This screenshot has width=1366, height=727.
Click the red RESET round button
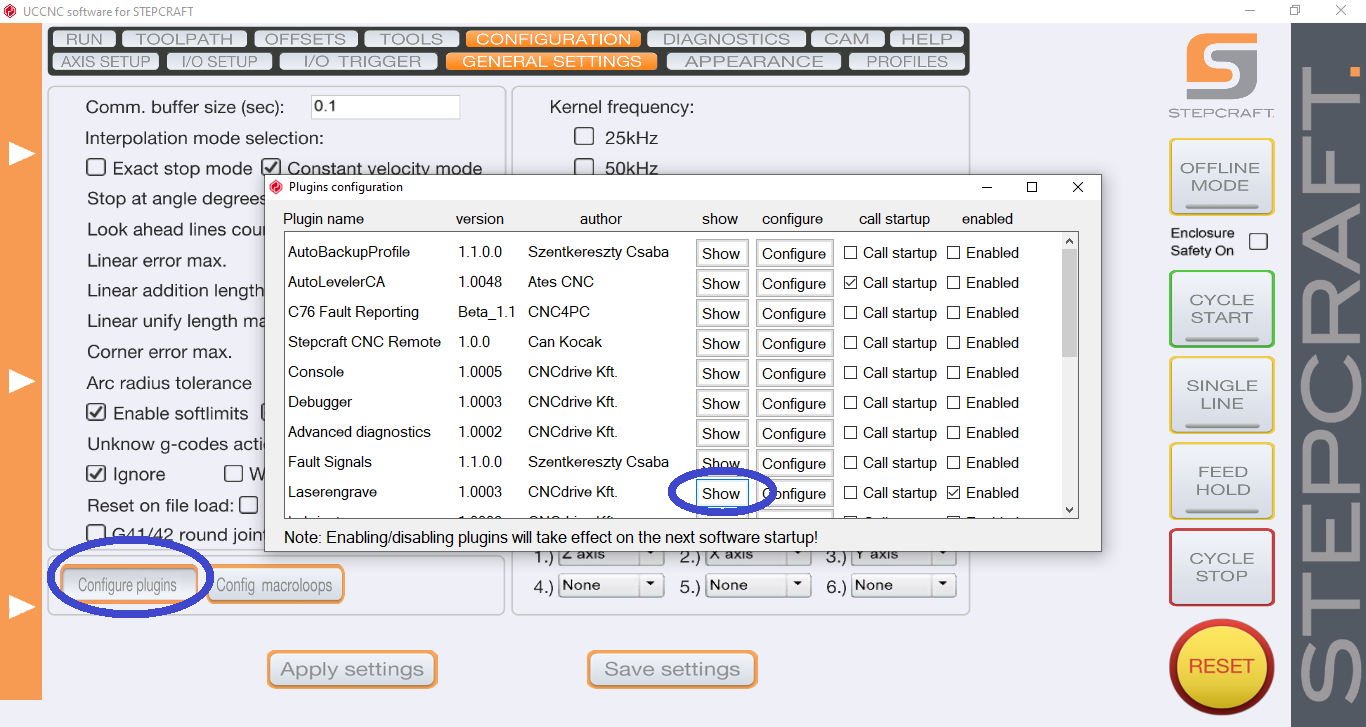1221,666
